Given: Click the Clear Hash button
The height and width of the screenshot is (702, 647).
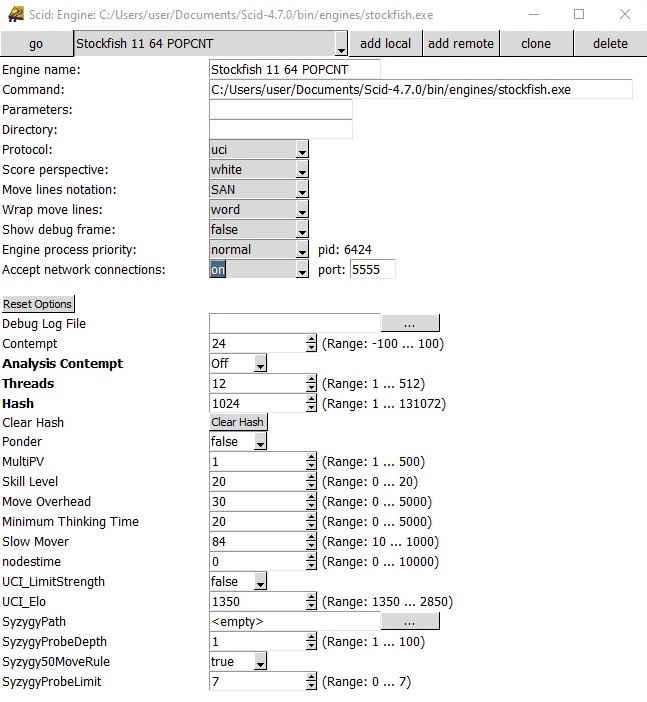Looking at the screenshot, I should 238,422.
